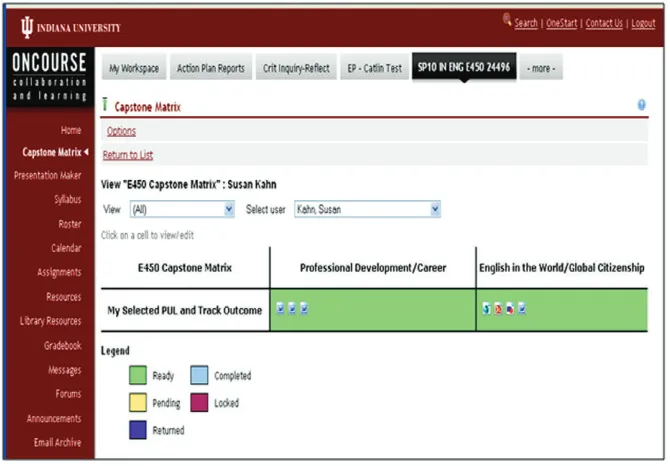670x466 pixels.
Task: Open the - more - sites dropdown tab
Action: pyautogui.click(x=541, y=68)
